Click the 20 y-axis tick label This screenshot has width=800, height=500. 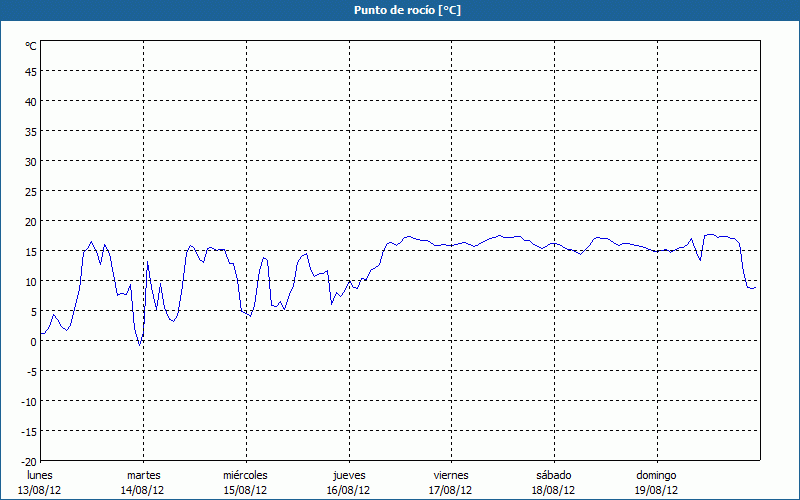coord(30,221)
